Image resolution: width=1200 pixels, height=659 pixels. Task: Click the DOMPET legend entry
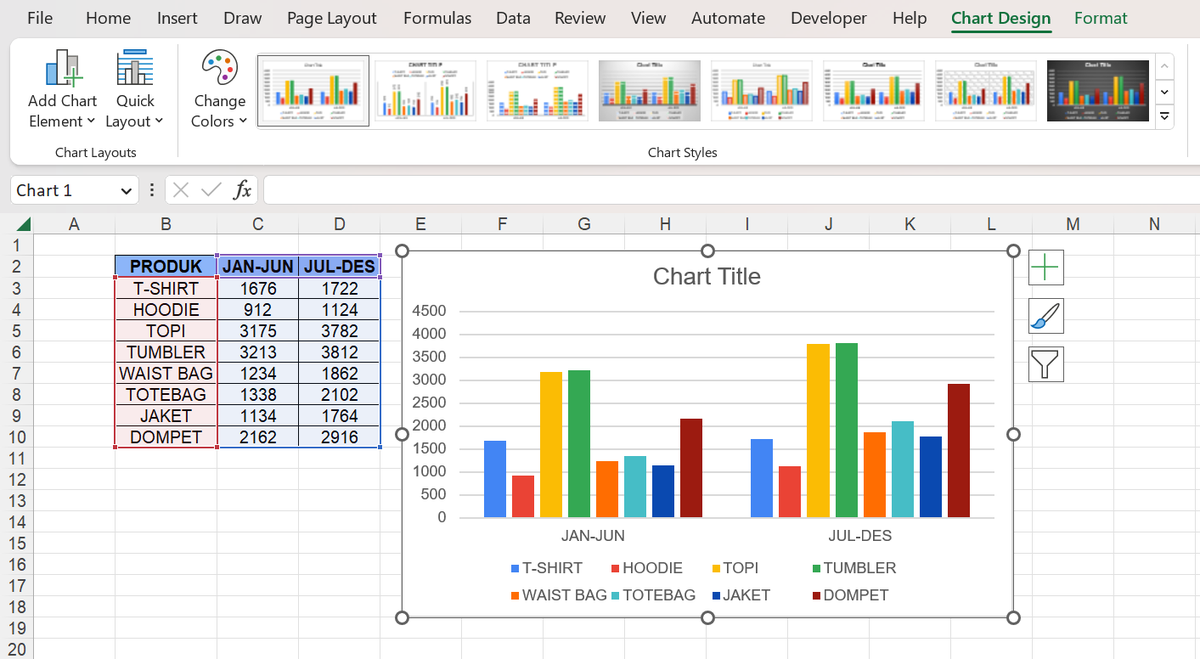[850, 595]
